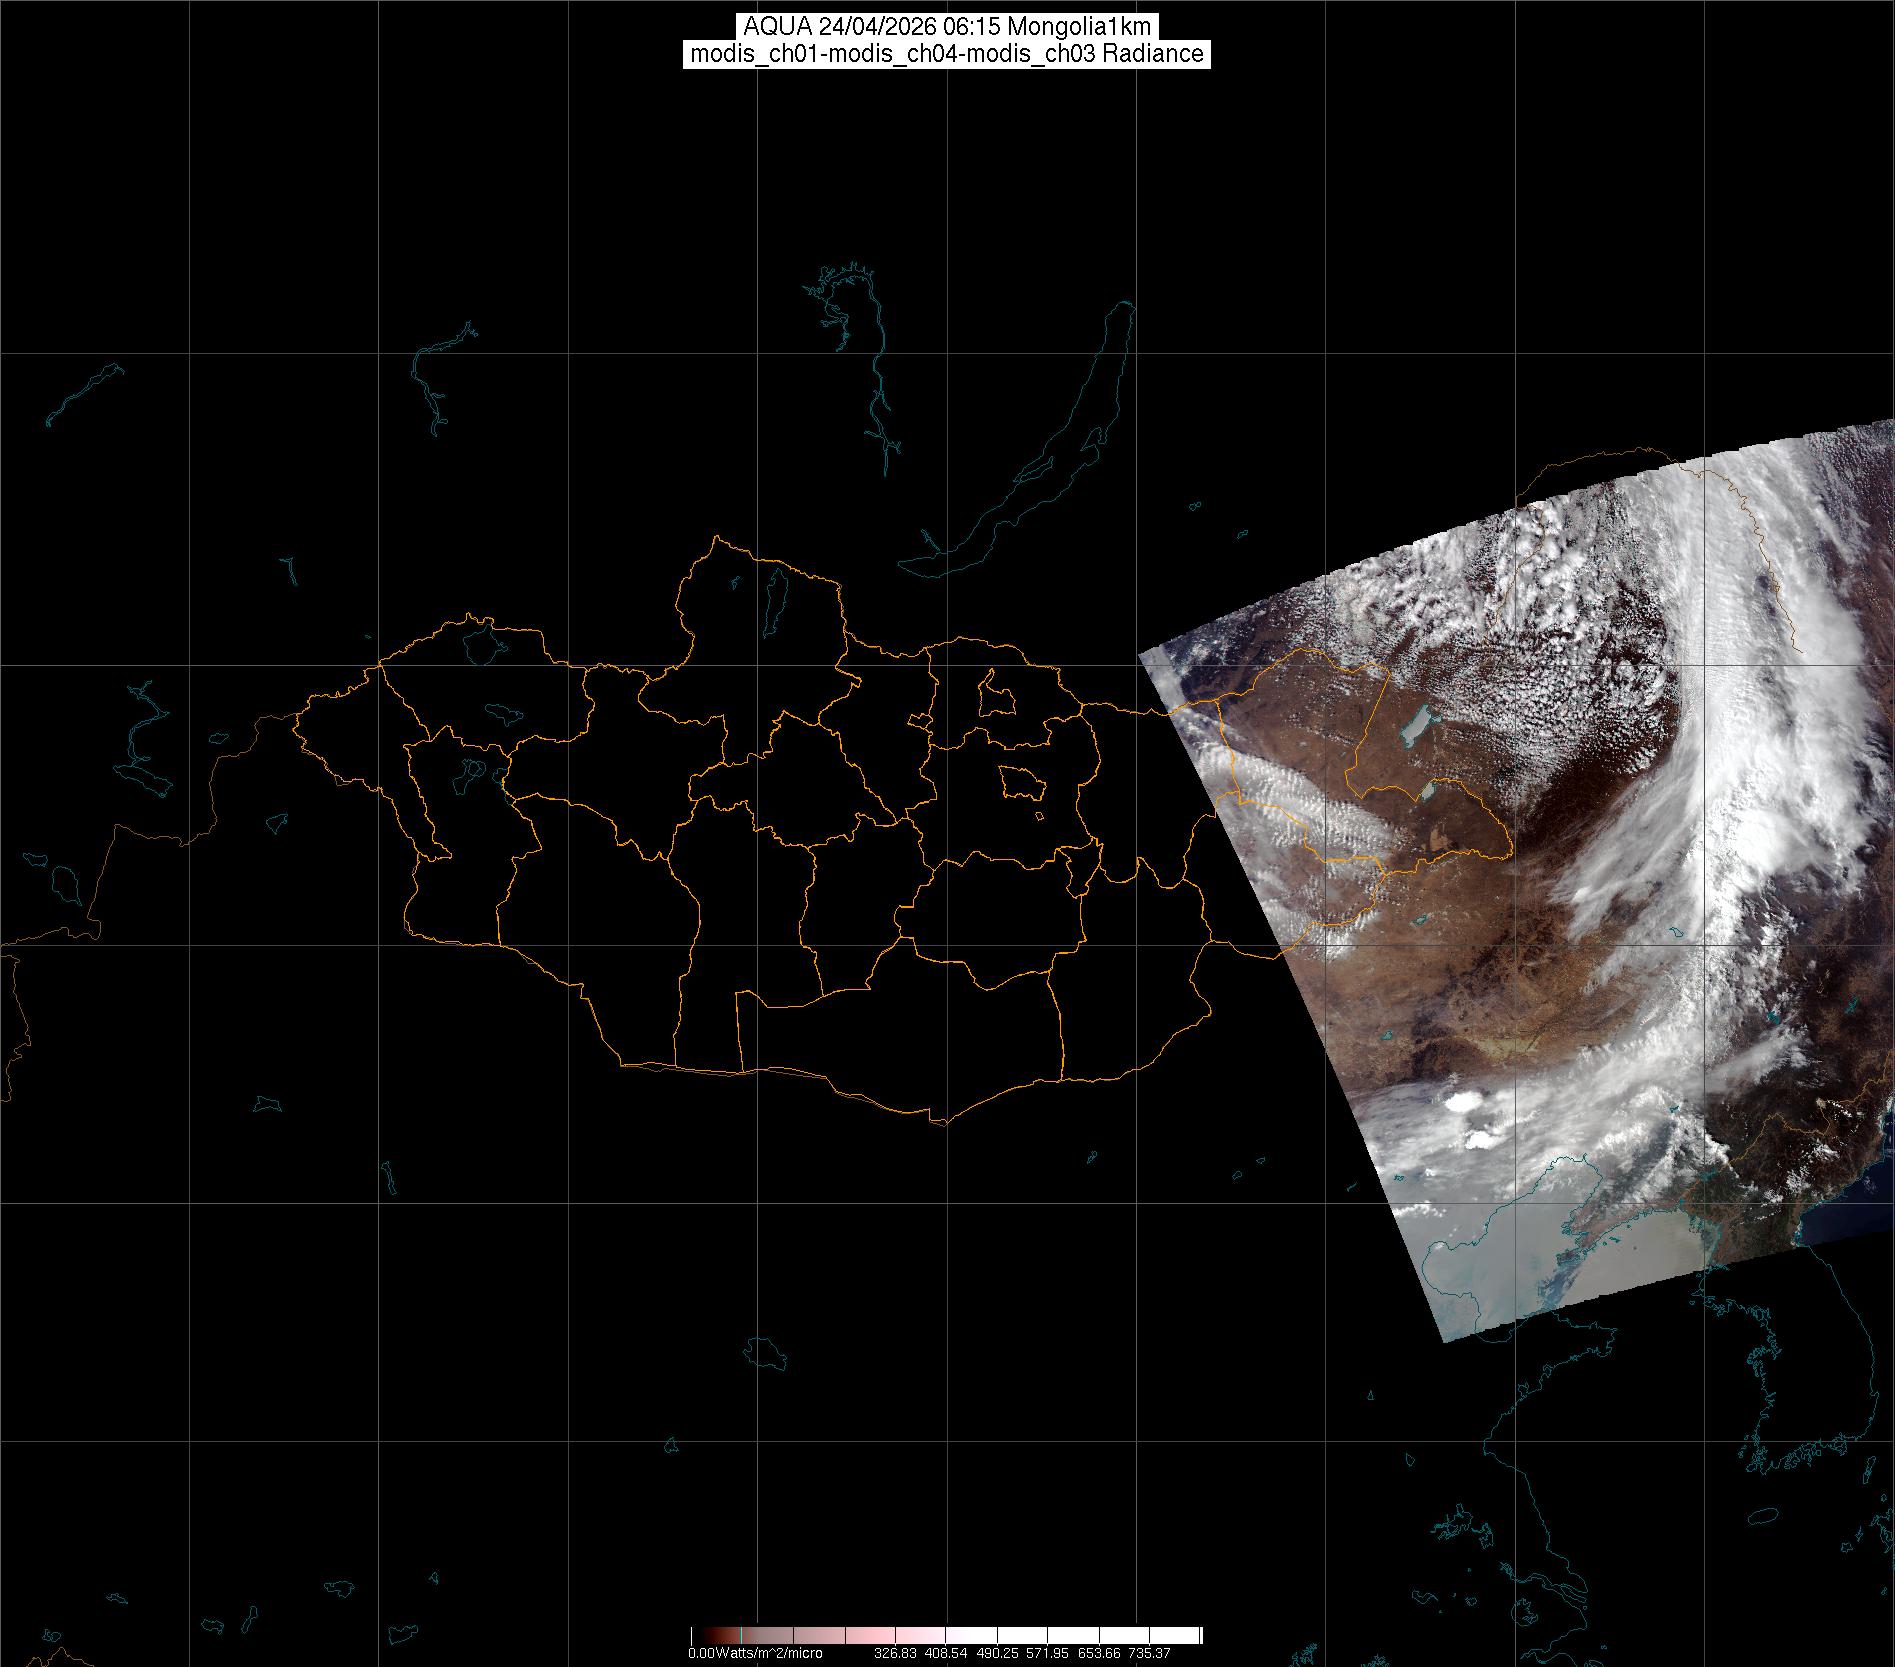Click the long Lake Baikal outline
This screenshot has width=1895, height=1667.
[x=1040, y=460]
